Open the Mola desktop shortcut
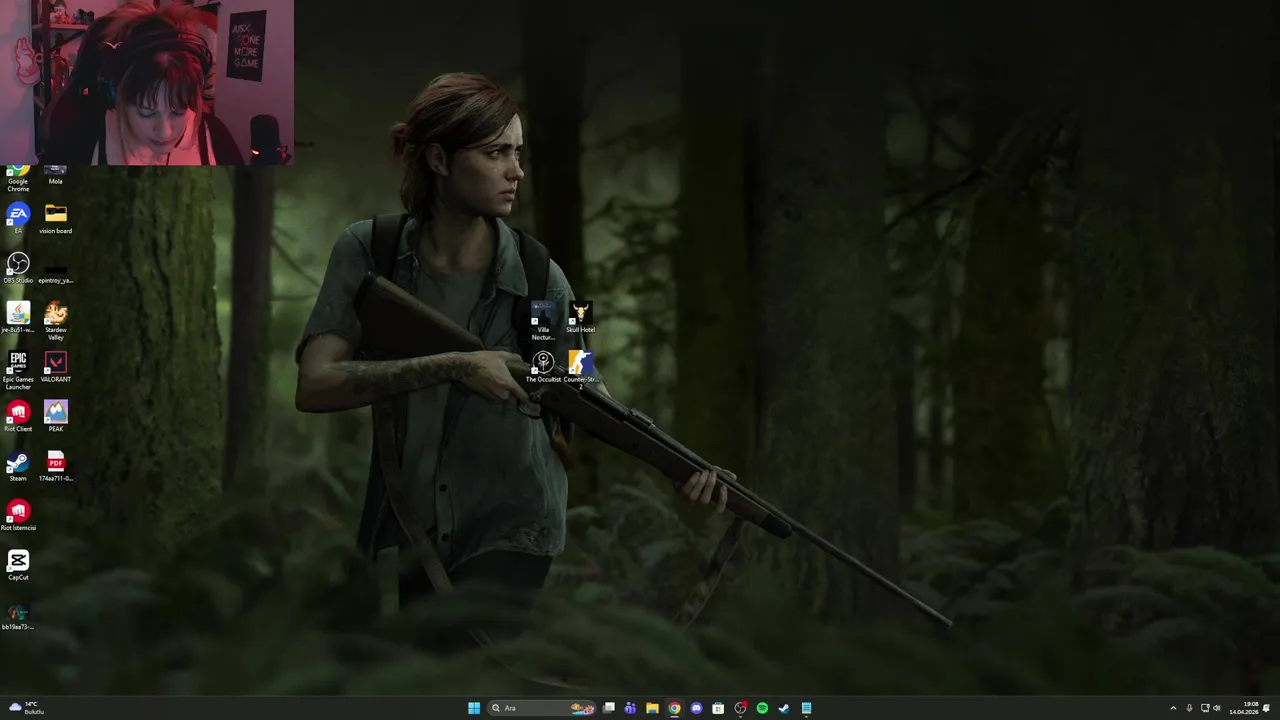 click(55, 176)
